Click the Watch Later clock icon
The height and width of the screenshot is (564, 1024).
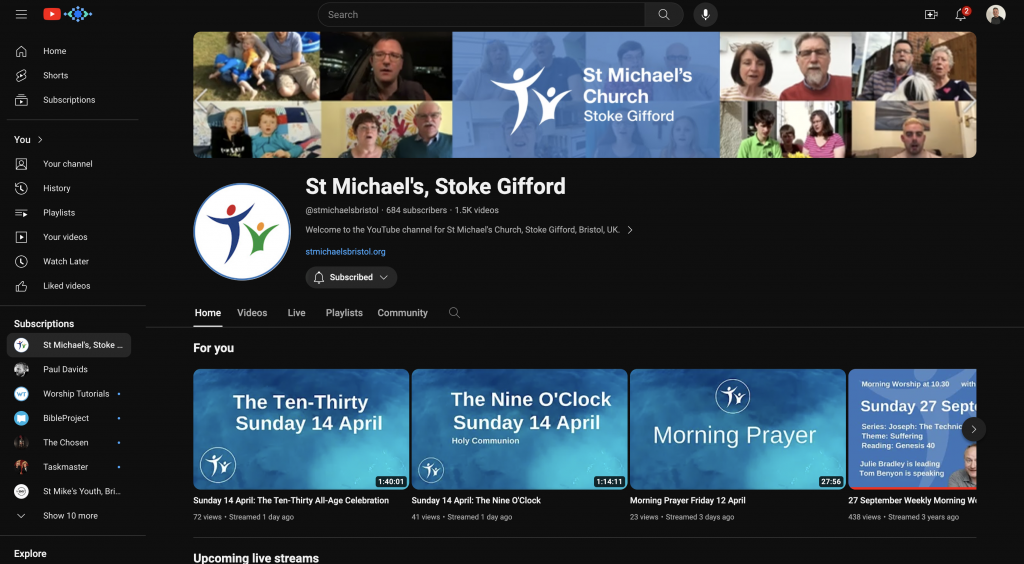coord(22,261)
